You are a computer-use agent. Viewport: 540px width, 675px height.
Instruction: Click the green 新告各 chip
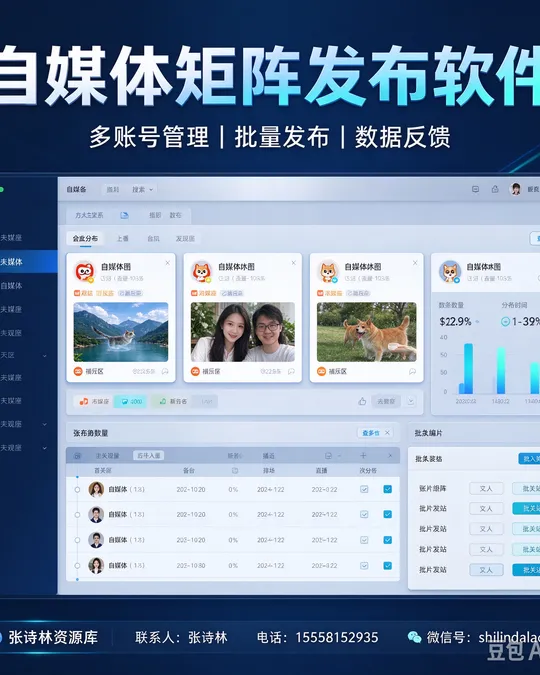click(171, 401)
